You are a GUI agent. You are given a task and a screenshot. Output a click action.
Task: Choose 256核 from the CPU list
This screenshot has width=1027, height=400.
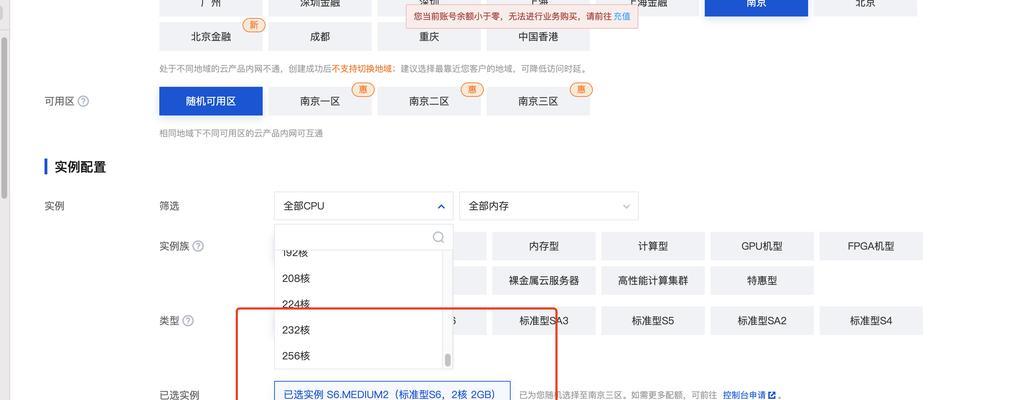(359, 355)
